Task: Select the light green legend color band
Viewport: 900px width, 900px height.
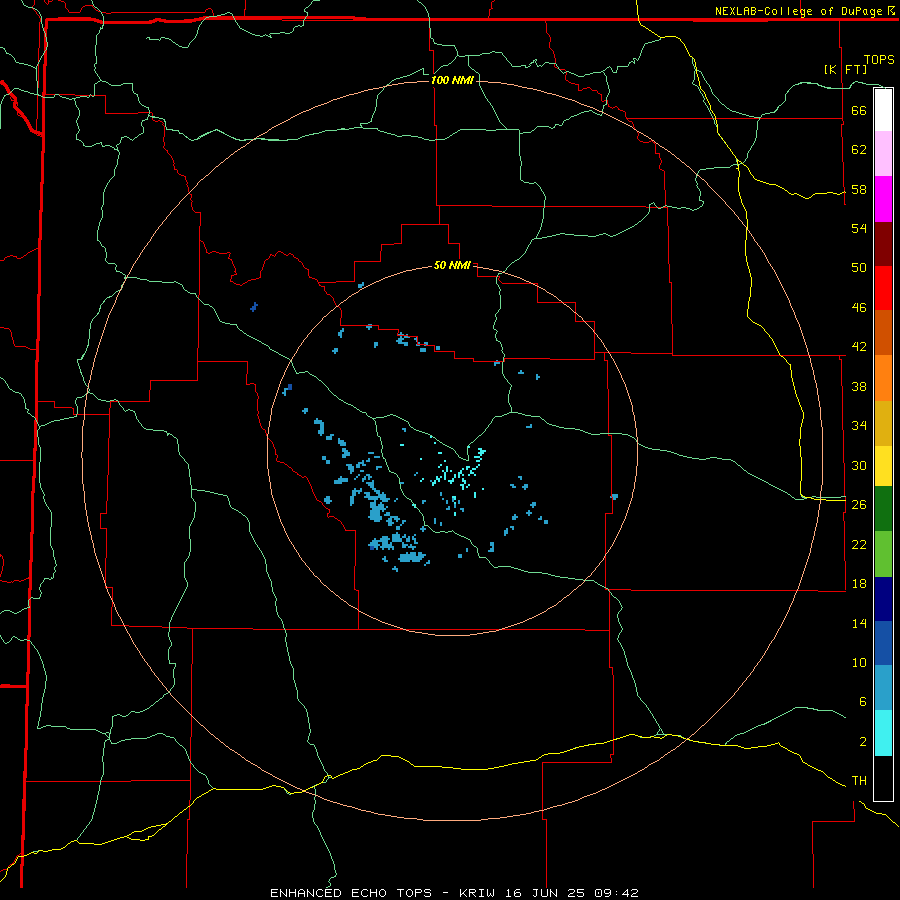Action: click(x=883, y=554)
